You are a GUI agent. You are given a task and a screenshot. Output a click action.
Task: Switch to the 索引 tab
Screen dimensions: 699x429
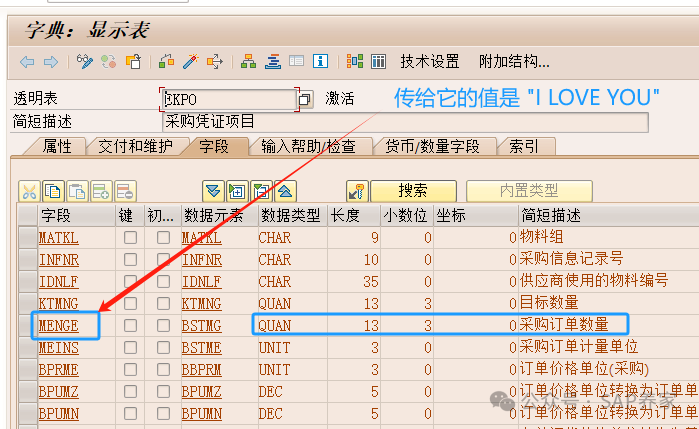(x=524, y=146)
